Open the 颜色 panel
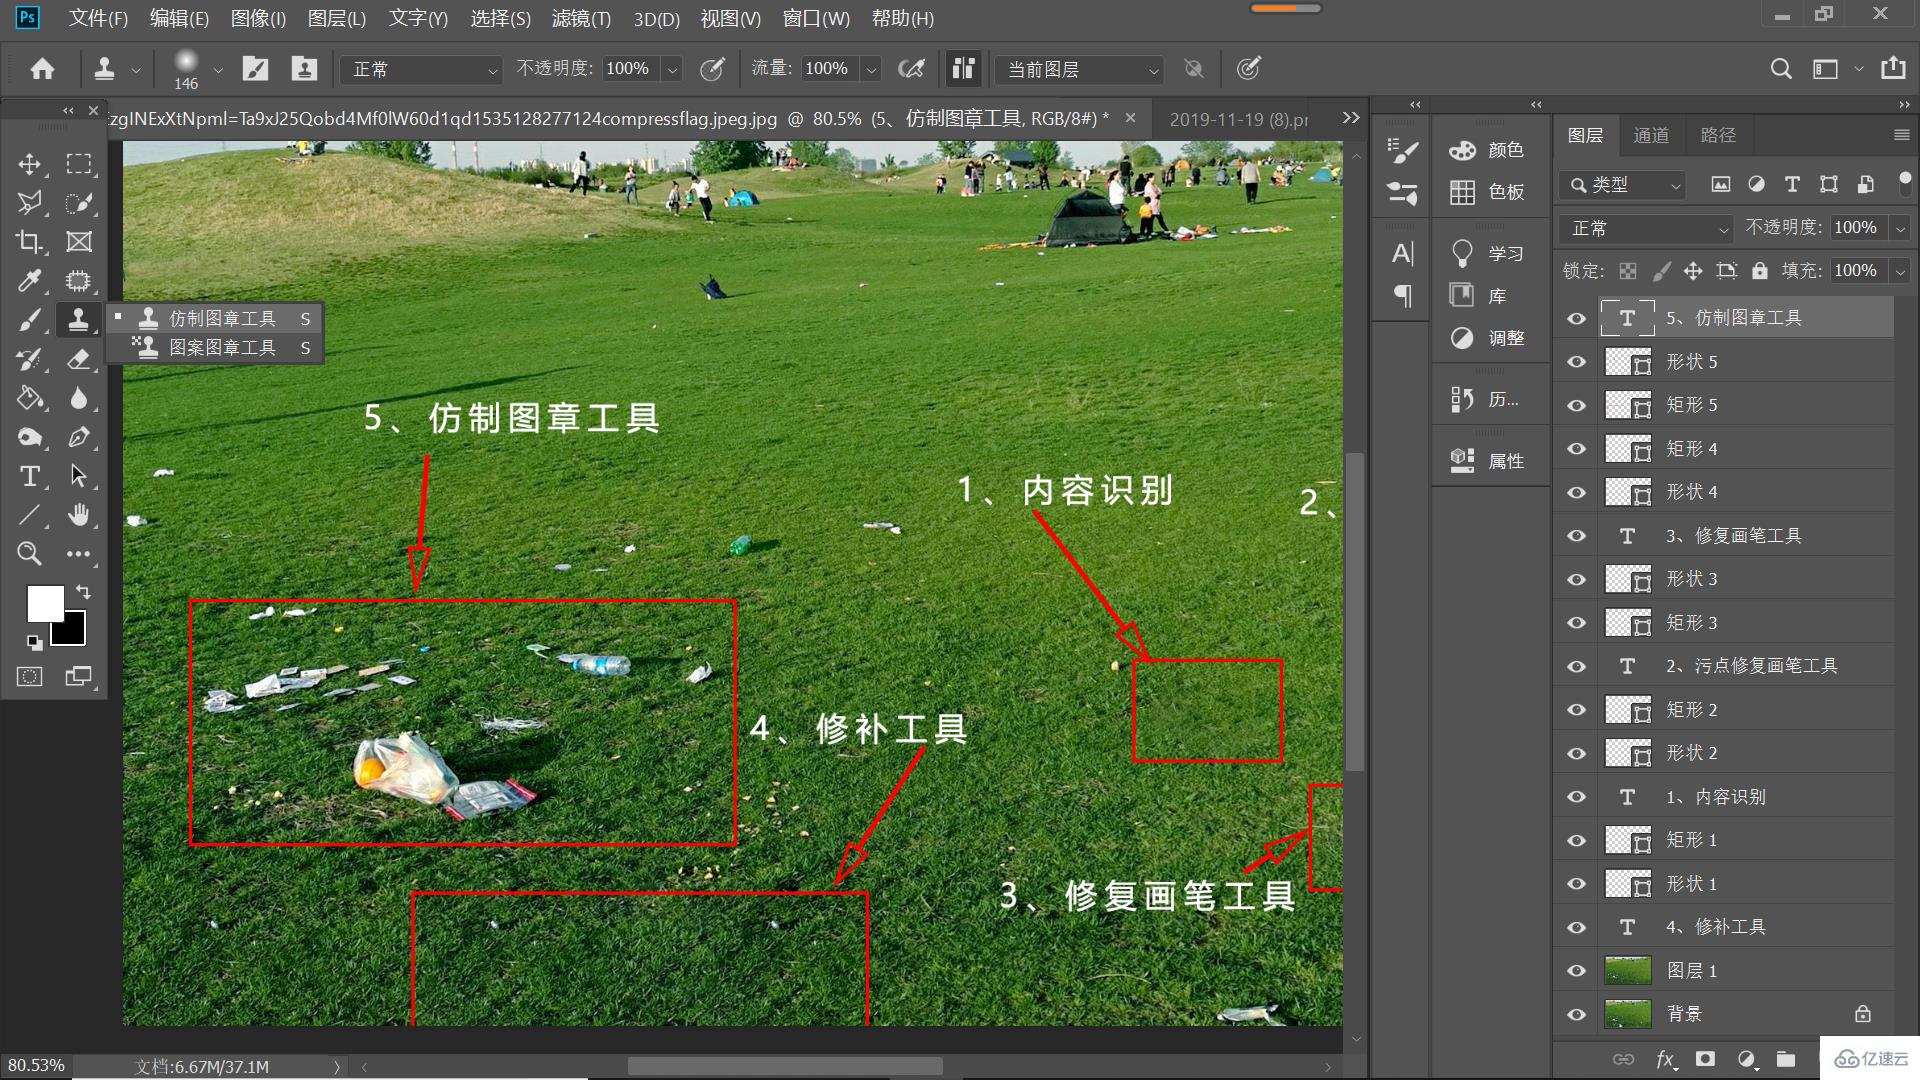Viewport: 1920px width, 1080px height. 1487,150
